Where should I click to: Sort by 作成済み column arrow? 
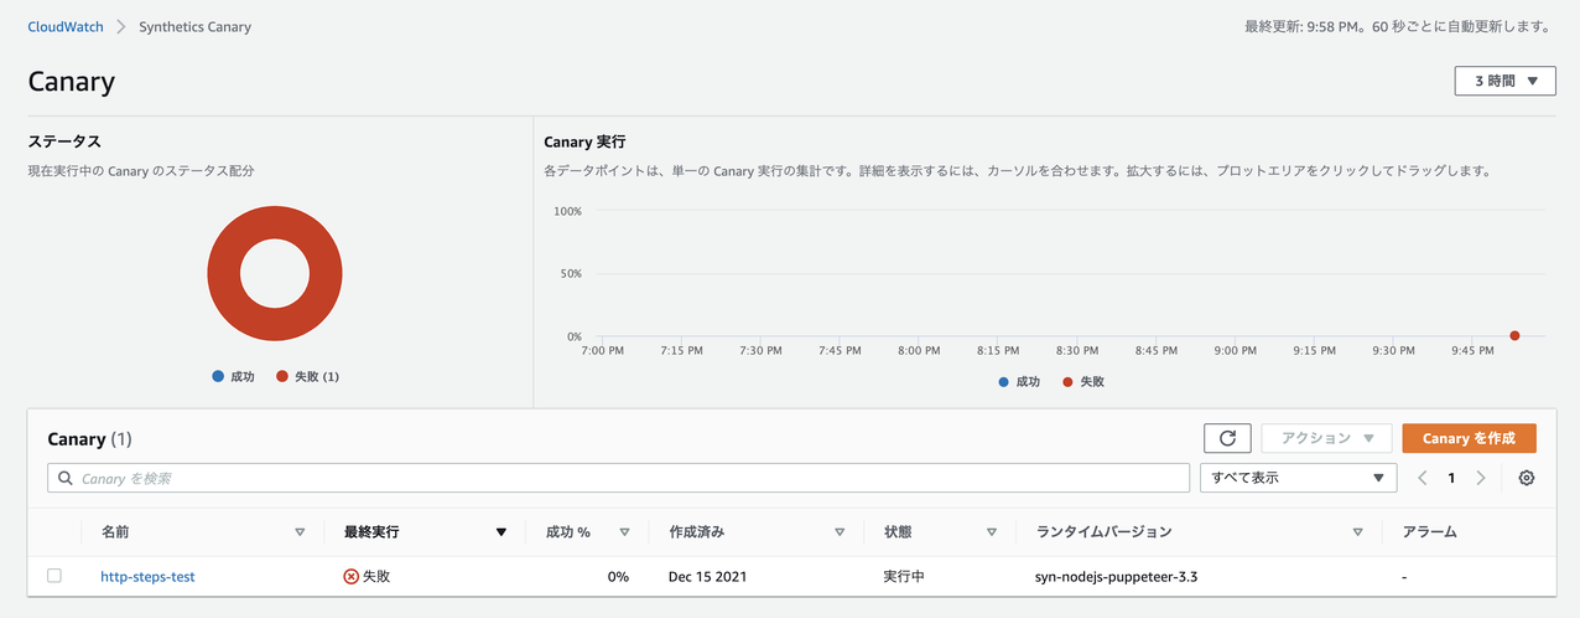[x=840, y=532]
